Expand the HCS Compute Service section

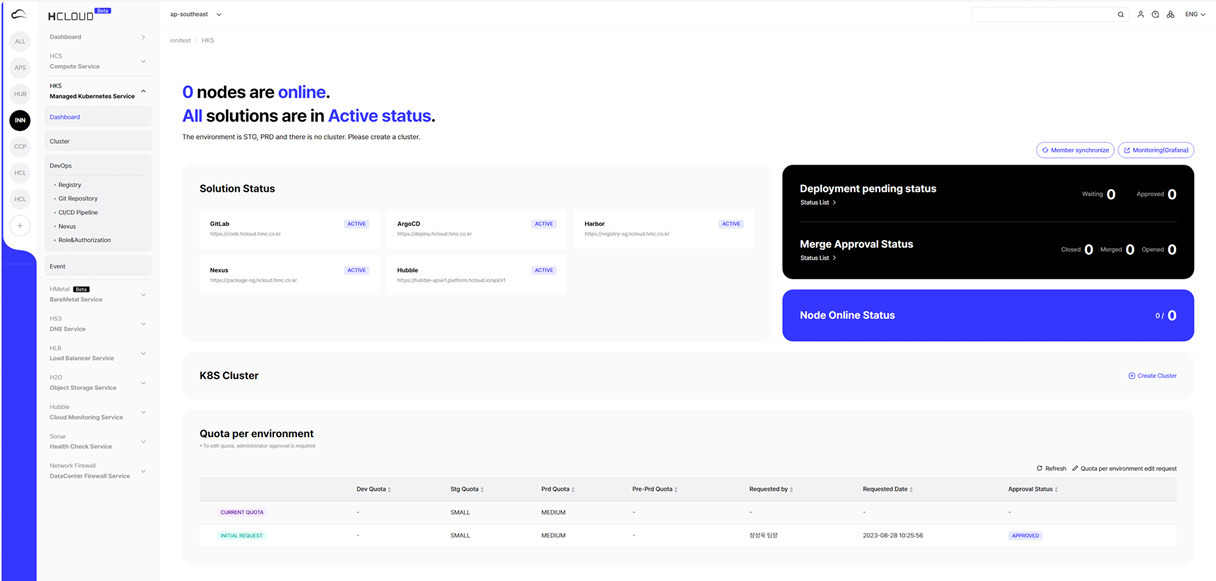pos(143,62)
